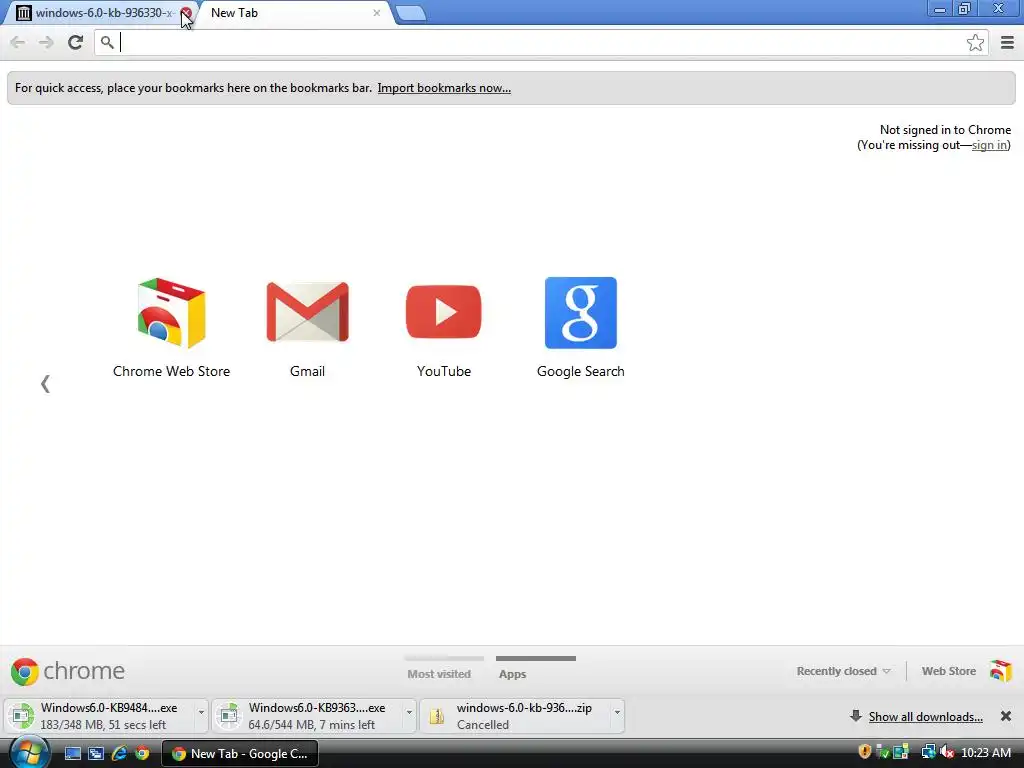Close the New Tab tab
Image resolution: width=1024 pixels, height=768 pixels.
[x=377, y=13]
